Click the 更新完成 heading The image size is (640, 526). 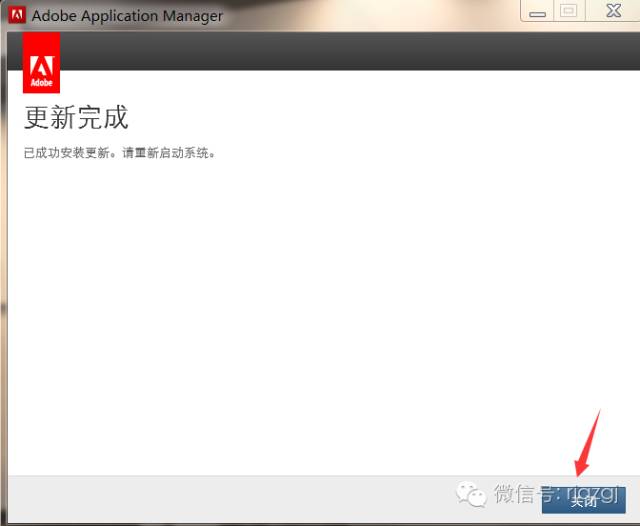(x=76, y=117)
